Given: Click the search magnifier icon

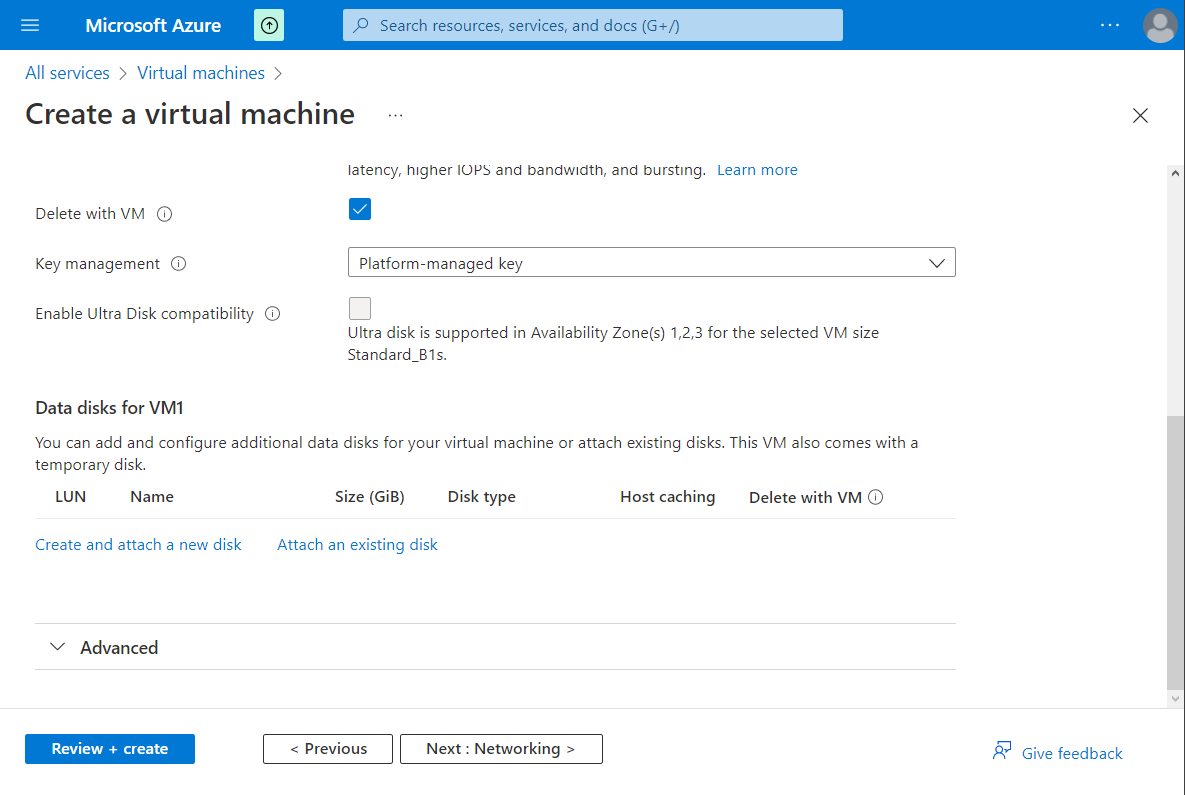Looking at the screenshot, I should click(361, 26).
